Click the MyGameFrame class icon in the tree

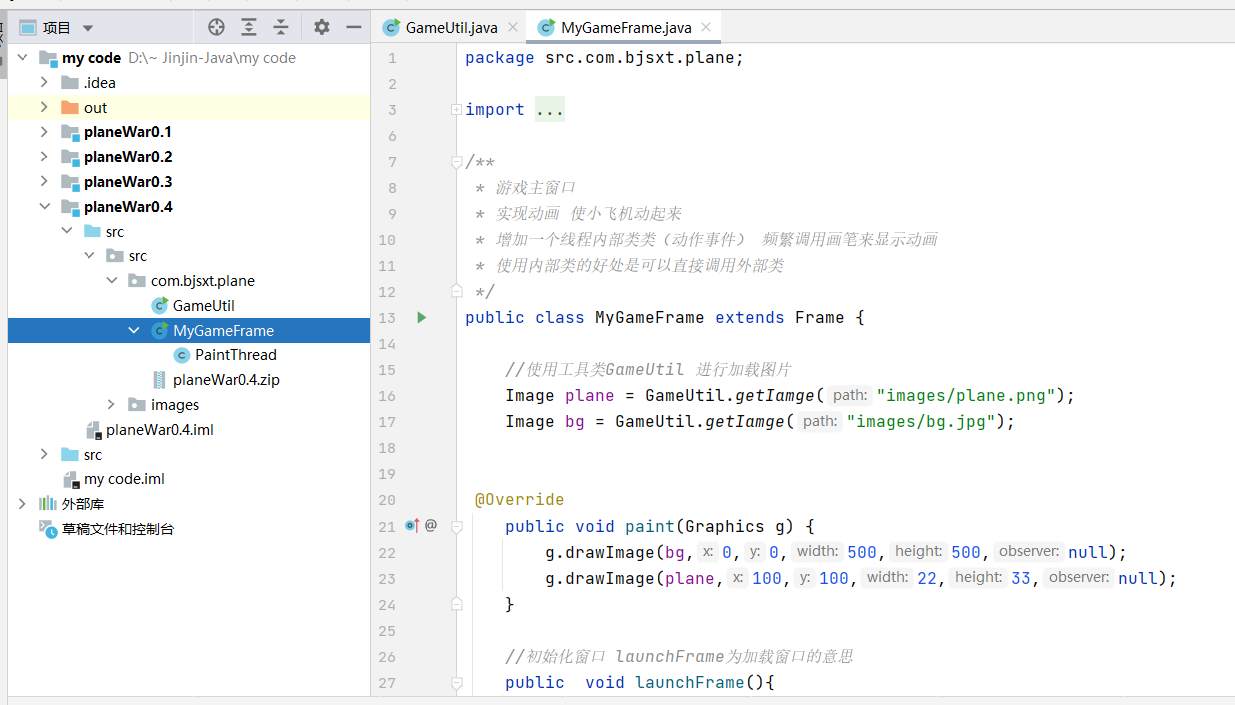[x=159, y=330]
